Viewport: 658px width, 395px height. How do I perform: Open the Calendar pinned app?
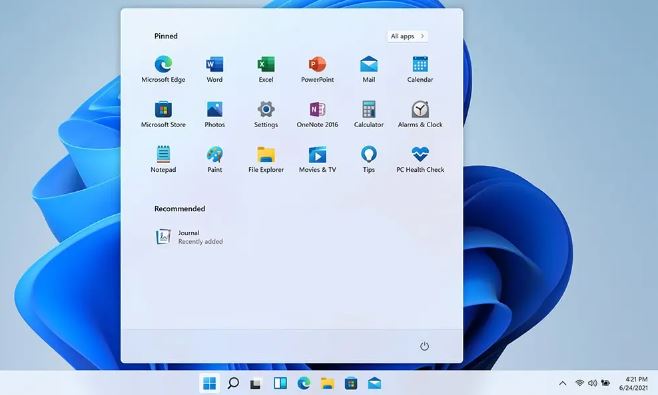pos(420,70)
